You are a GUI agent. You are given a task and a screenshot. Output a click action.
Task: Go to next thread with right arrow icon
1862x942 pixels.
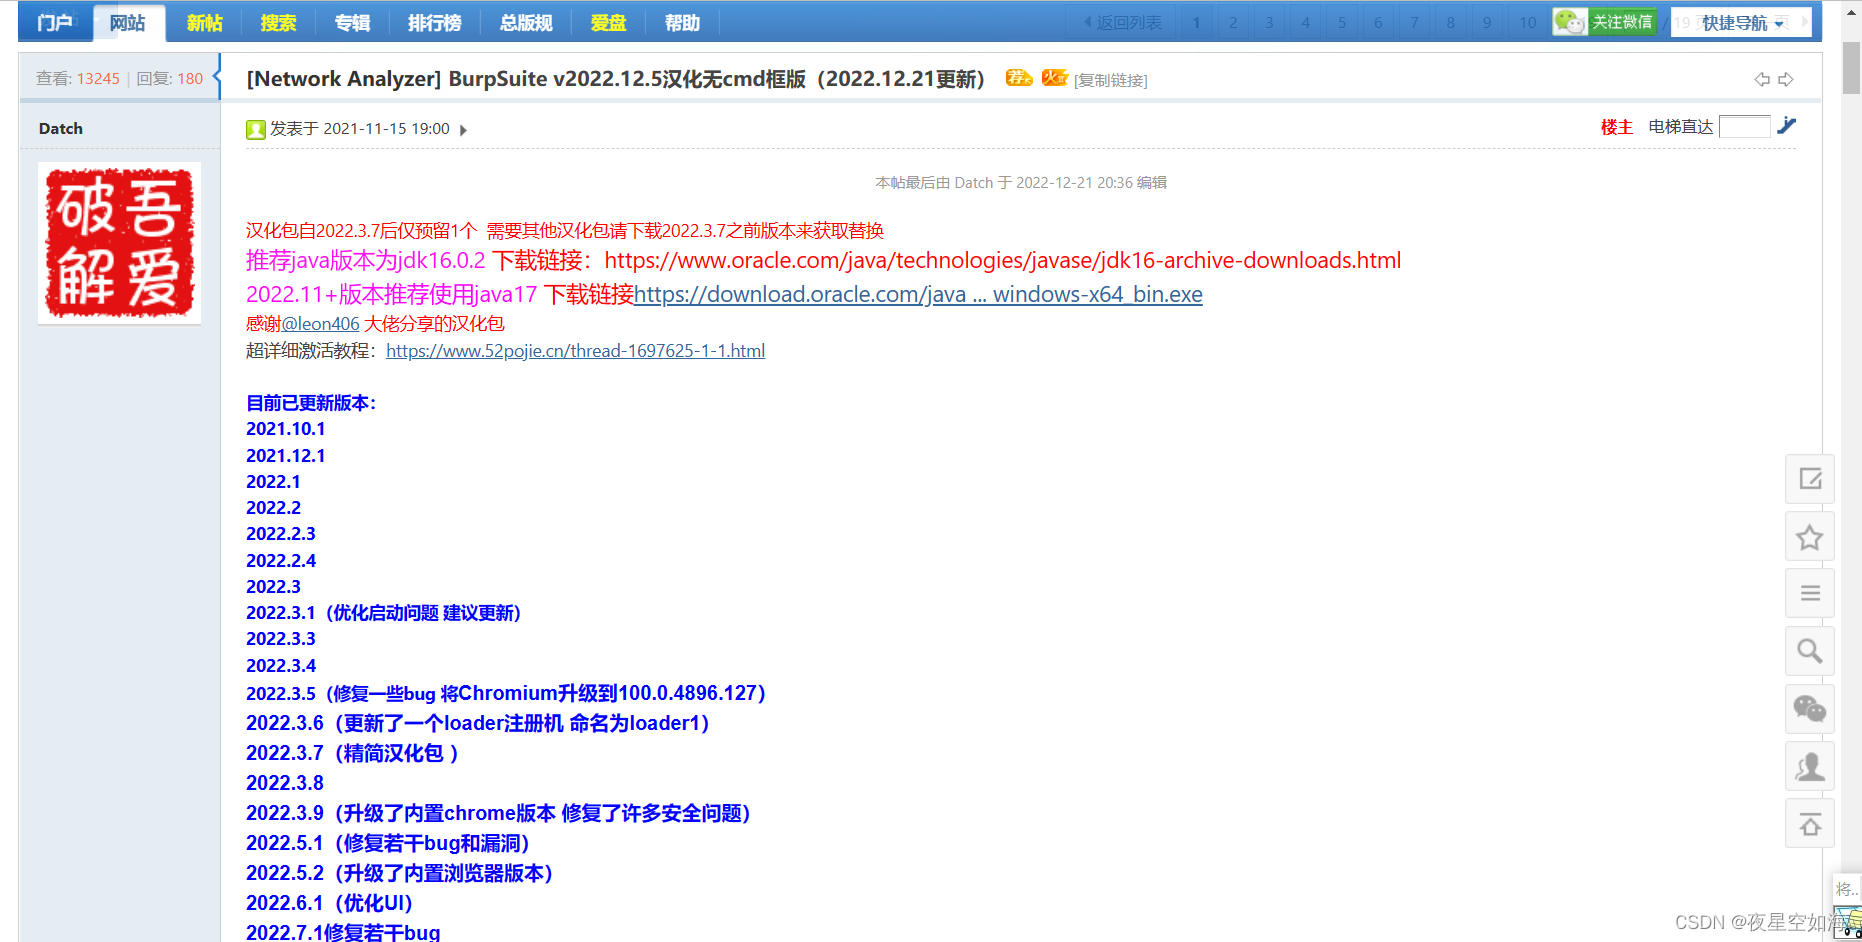tap(1786, 79)
